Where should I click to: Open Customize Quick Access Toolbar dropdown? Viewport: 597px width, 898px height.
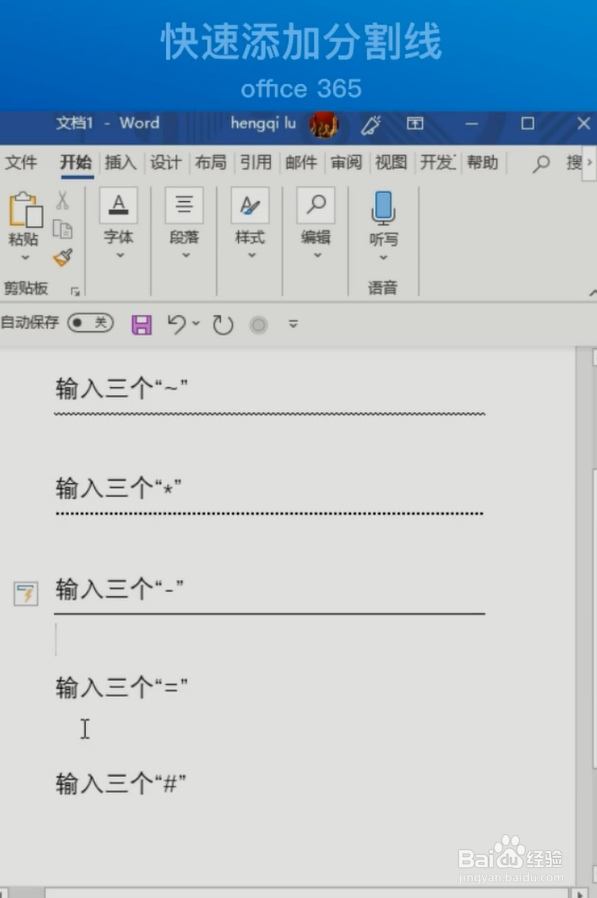293,324
